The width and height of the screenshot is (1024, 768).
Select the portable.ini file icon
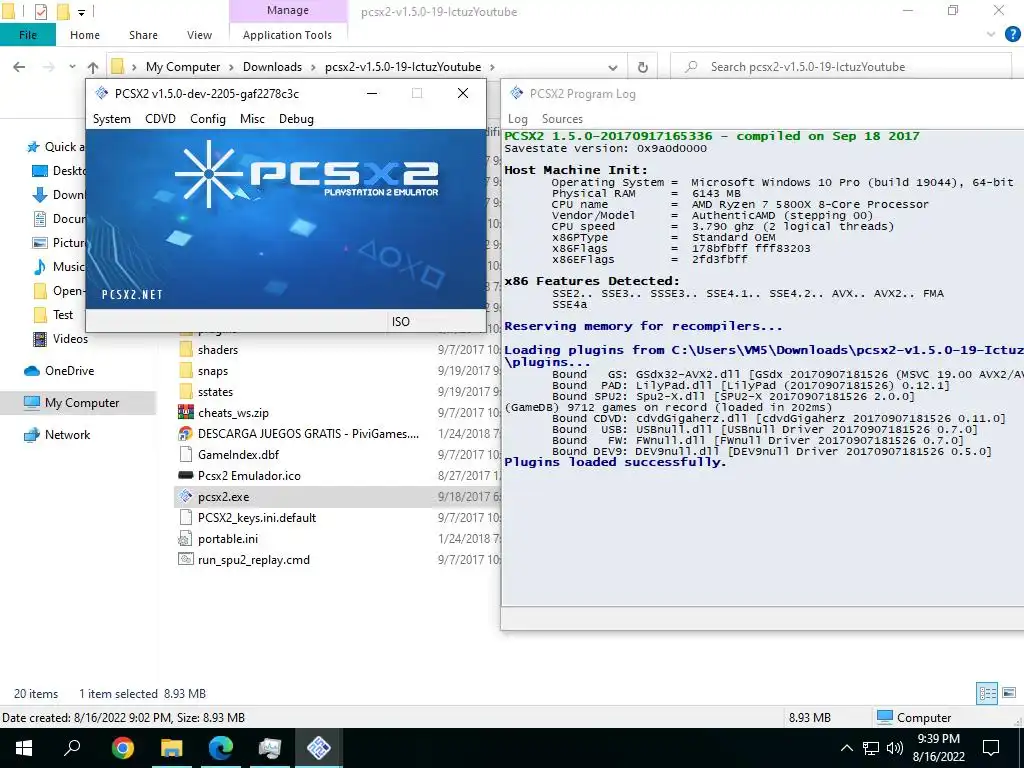[x=185, y=539]
